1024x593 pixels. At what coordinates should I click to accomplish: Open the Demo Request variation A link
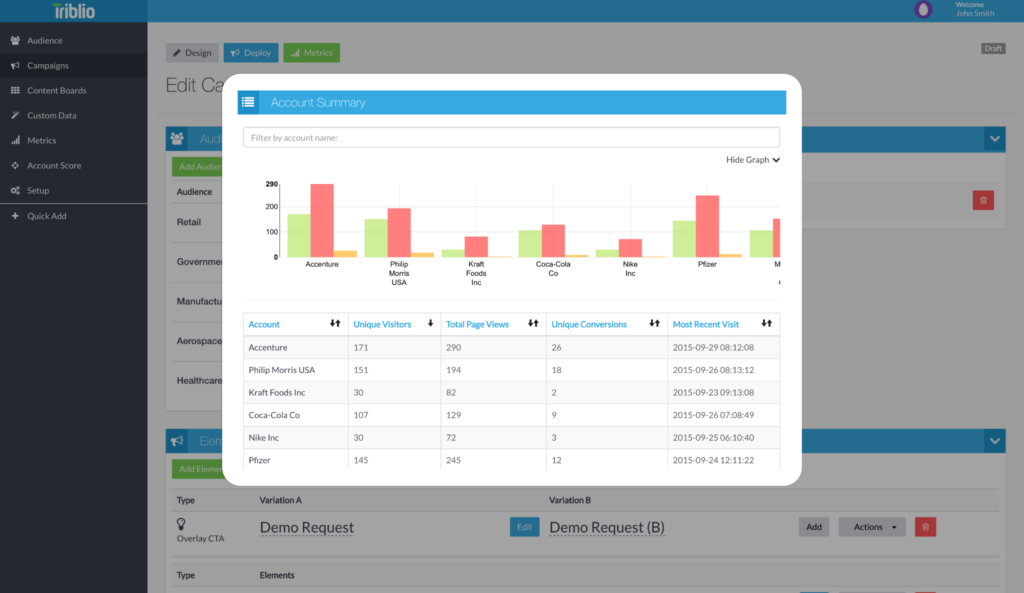click(307, 528)
